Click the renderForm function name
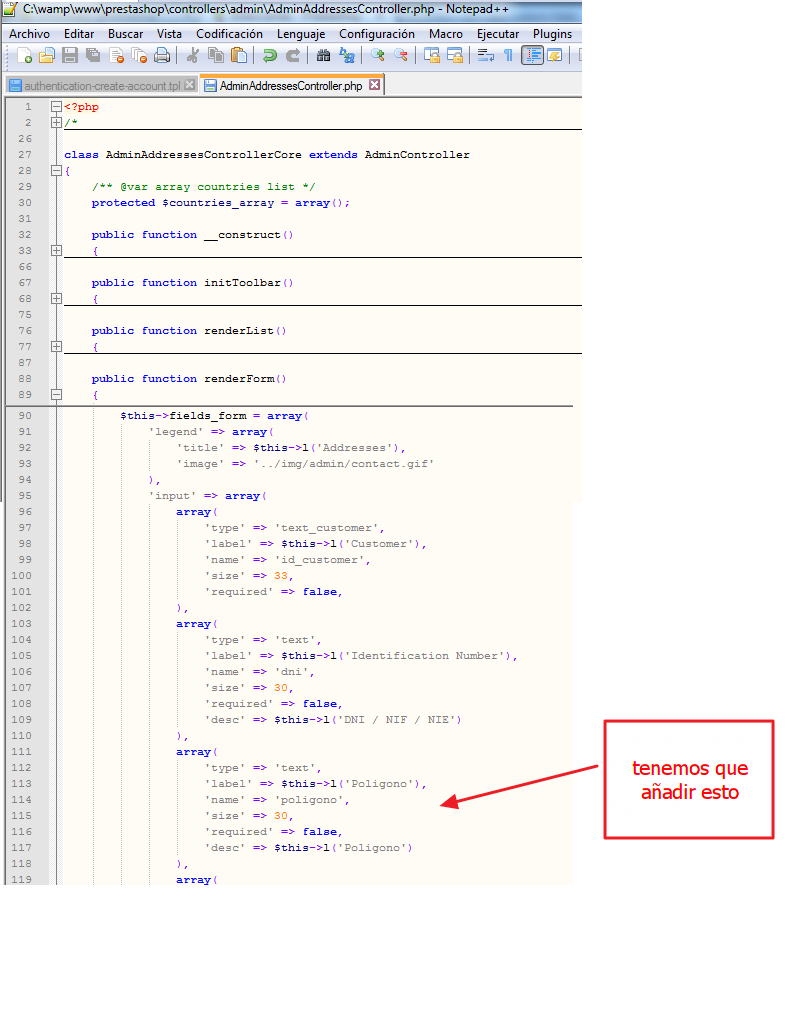 239,379
